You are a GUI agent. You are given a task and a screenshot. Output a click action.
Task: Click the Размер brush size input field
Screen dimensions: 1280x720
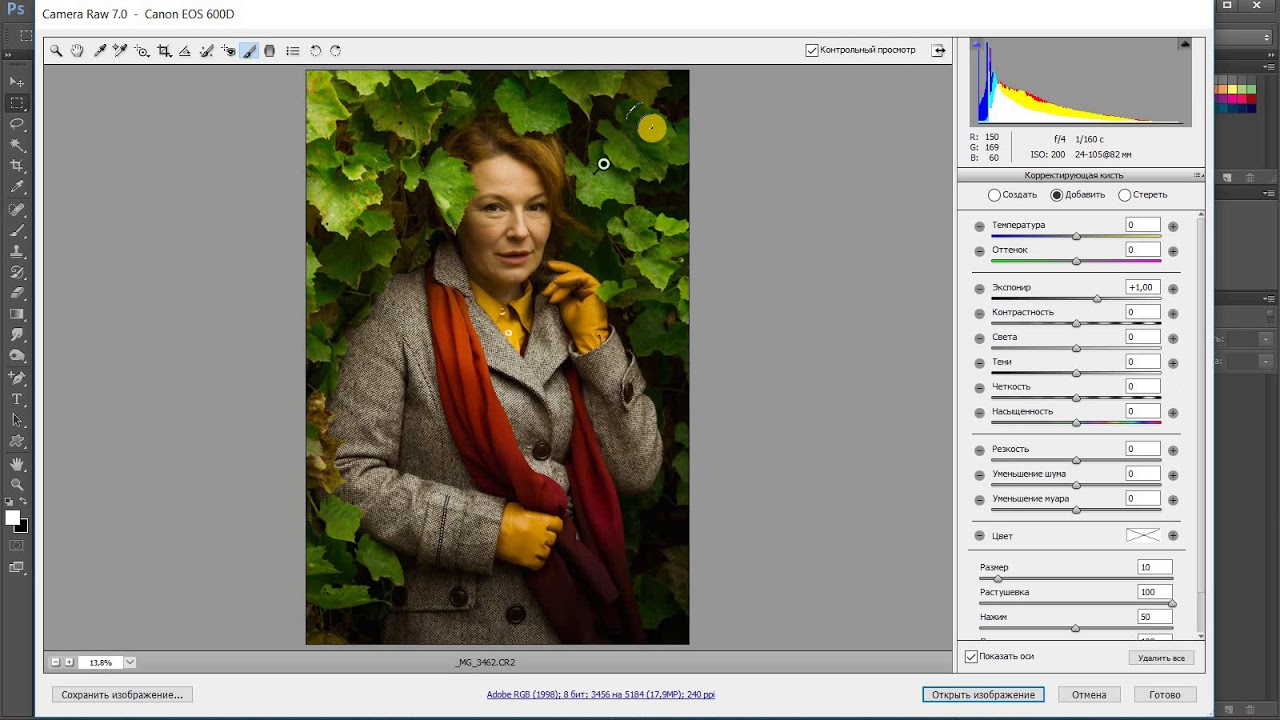point(1154,567)
